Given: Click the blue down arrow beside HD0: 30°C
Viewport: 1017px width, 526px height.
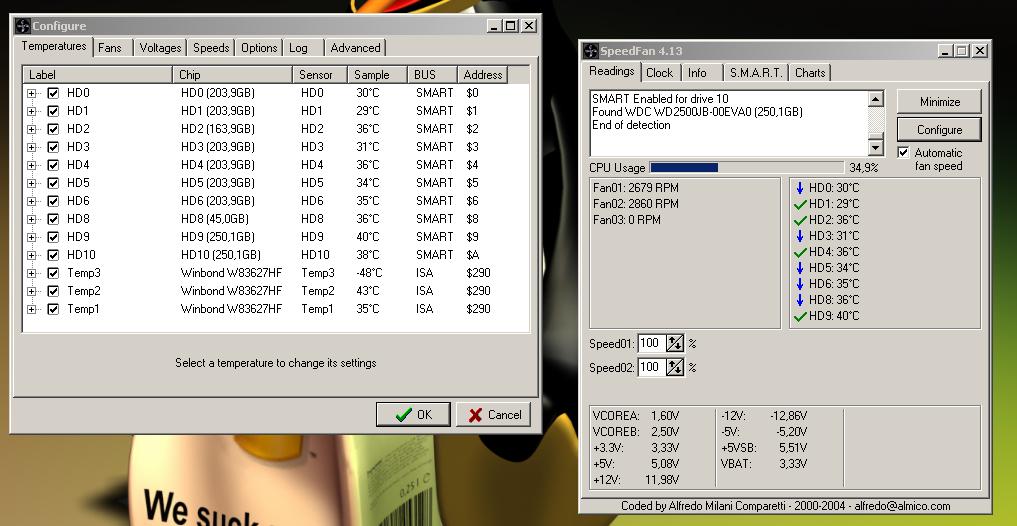Looking at the screenshot, I should coord(800,188).
